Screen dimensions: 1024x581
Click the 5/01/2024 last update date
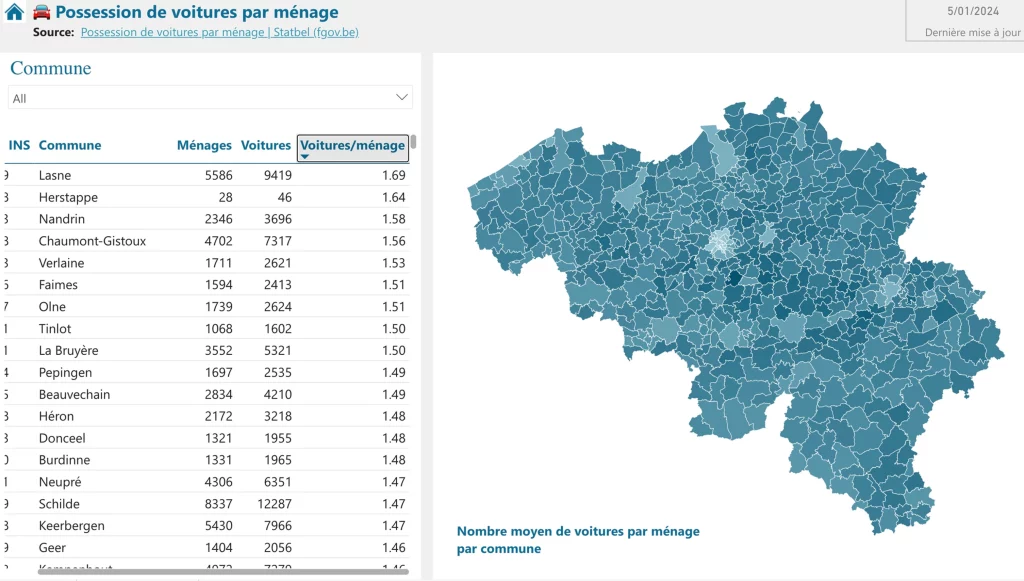coord(972,12)
